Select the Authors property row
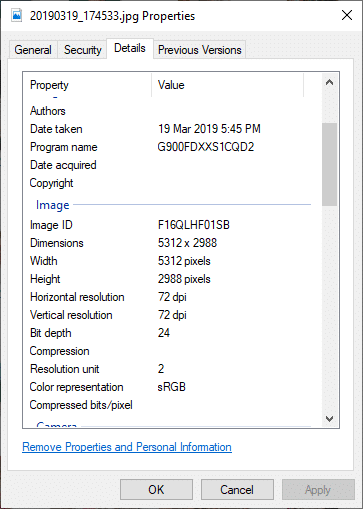 click(170, 111)
